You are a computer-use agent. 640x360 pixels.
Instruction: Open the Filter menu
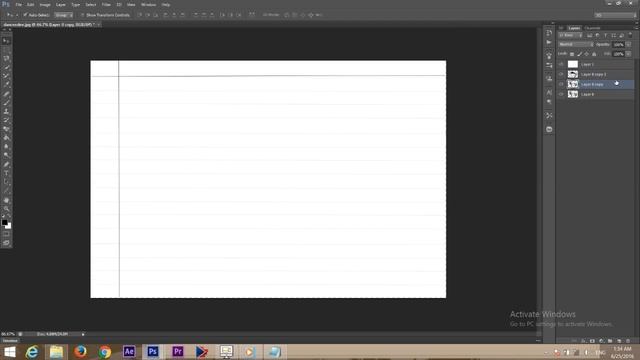pos(106,4)
